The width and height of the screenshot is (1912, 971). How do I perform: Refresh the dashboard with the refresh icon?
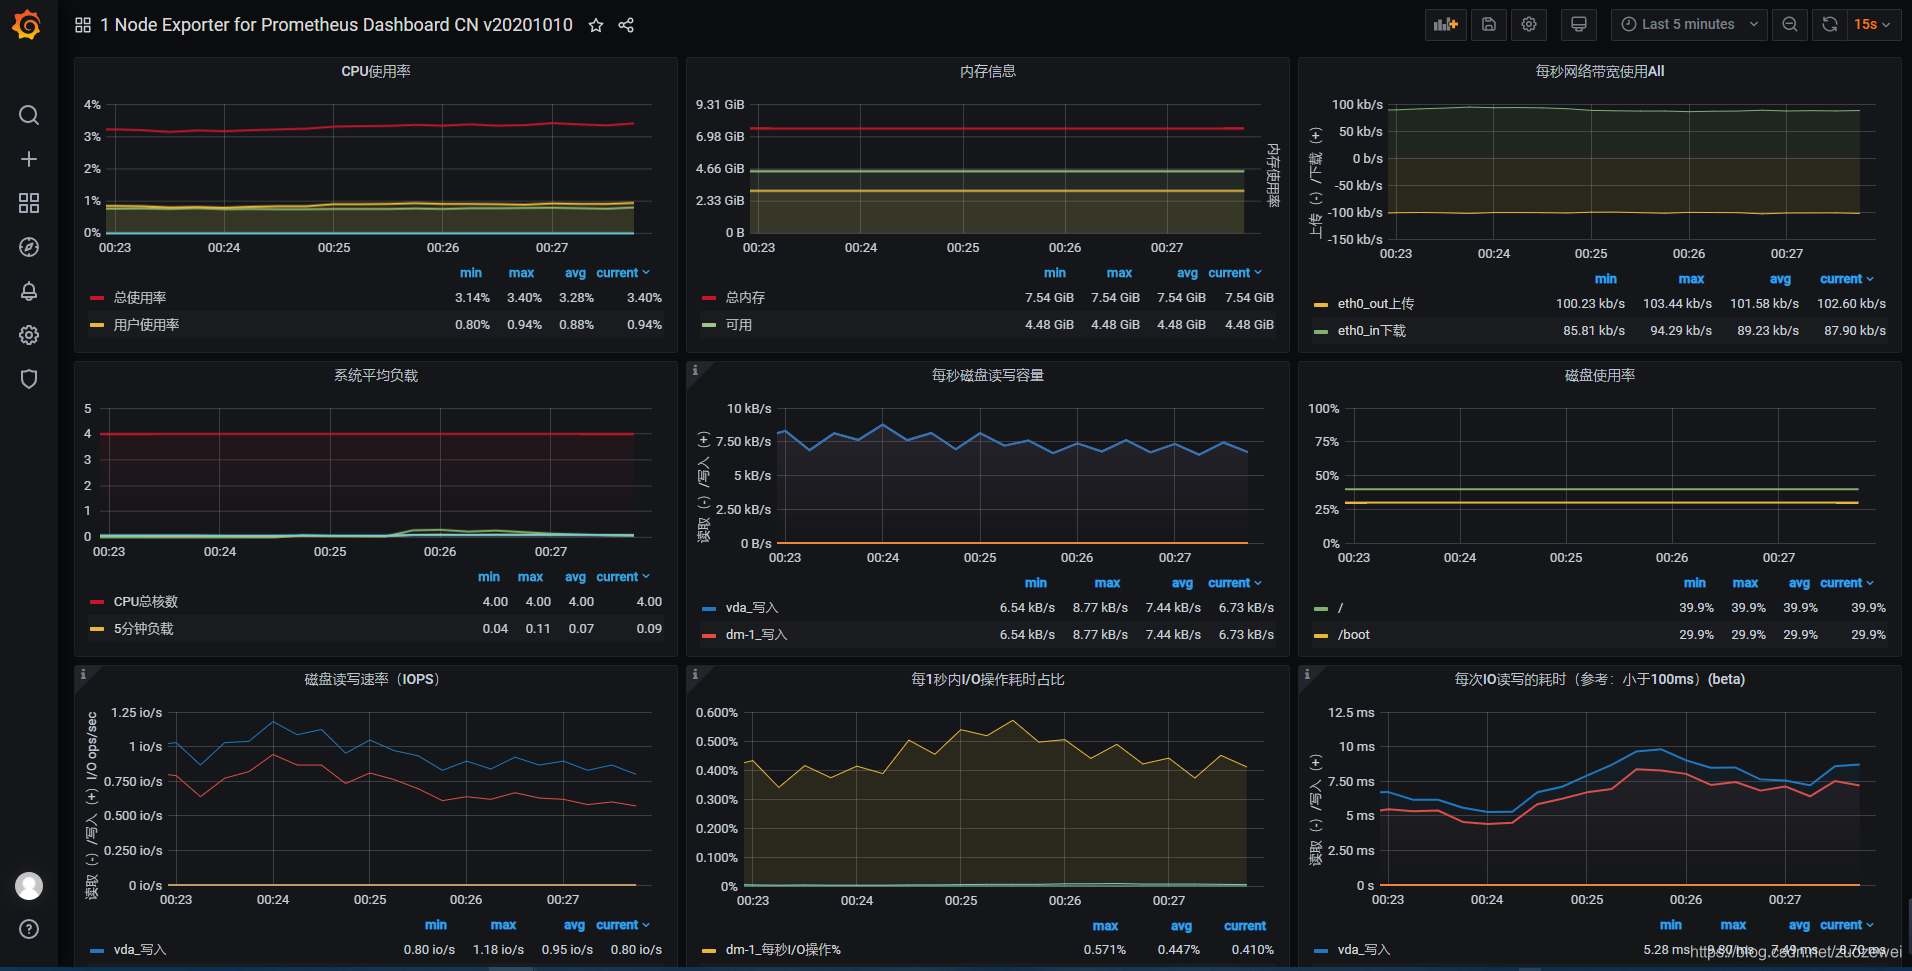[x=1830, y=24]
